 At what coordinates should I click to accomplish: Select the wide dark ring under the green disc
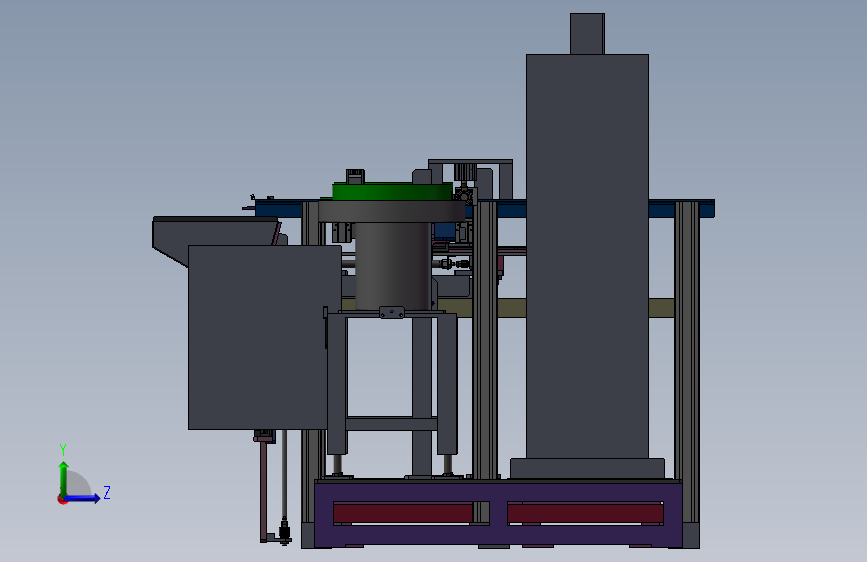tap(392, 211)
